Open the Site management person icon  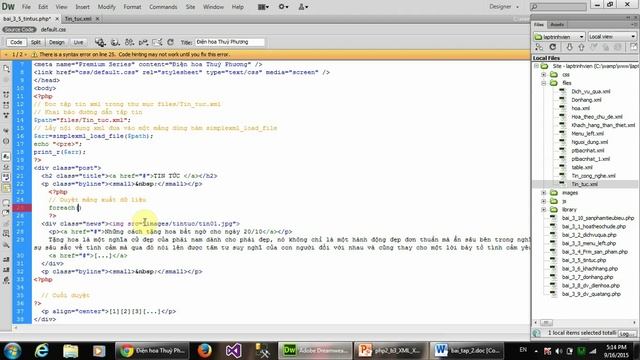click(x=303, y=7)
